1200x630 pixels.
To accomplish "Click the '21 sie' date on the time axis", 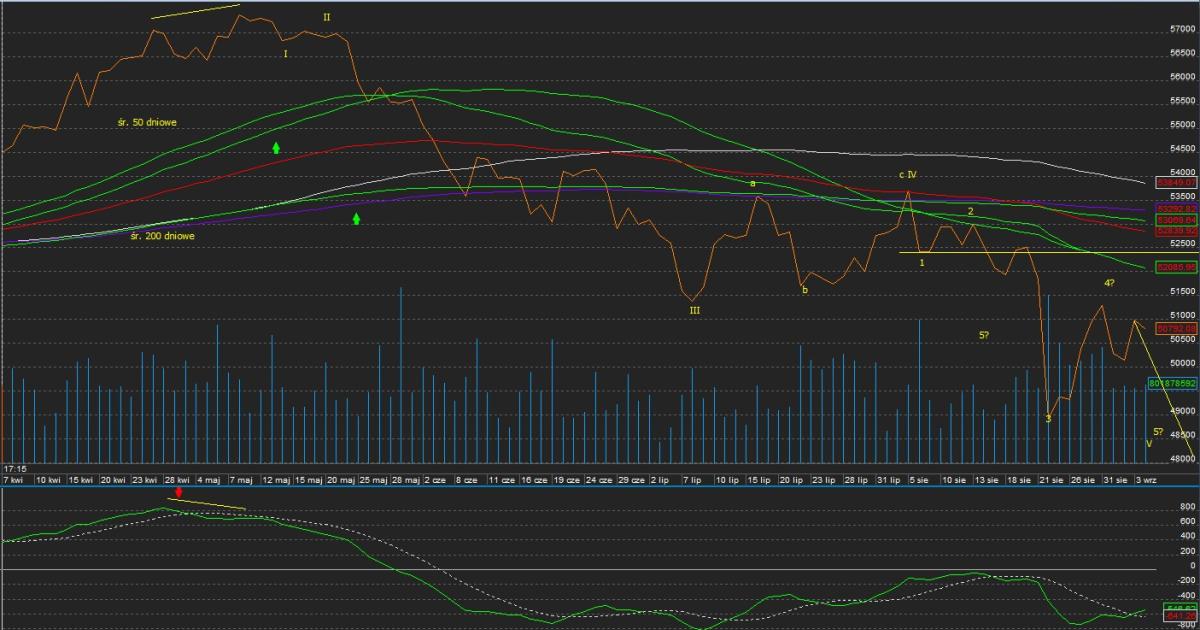I will (x=1049, y=480).
